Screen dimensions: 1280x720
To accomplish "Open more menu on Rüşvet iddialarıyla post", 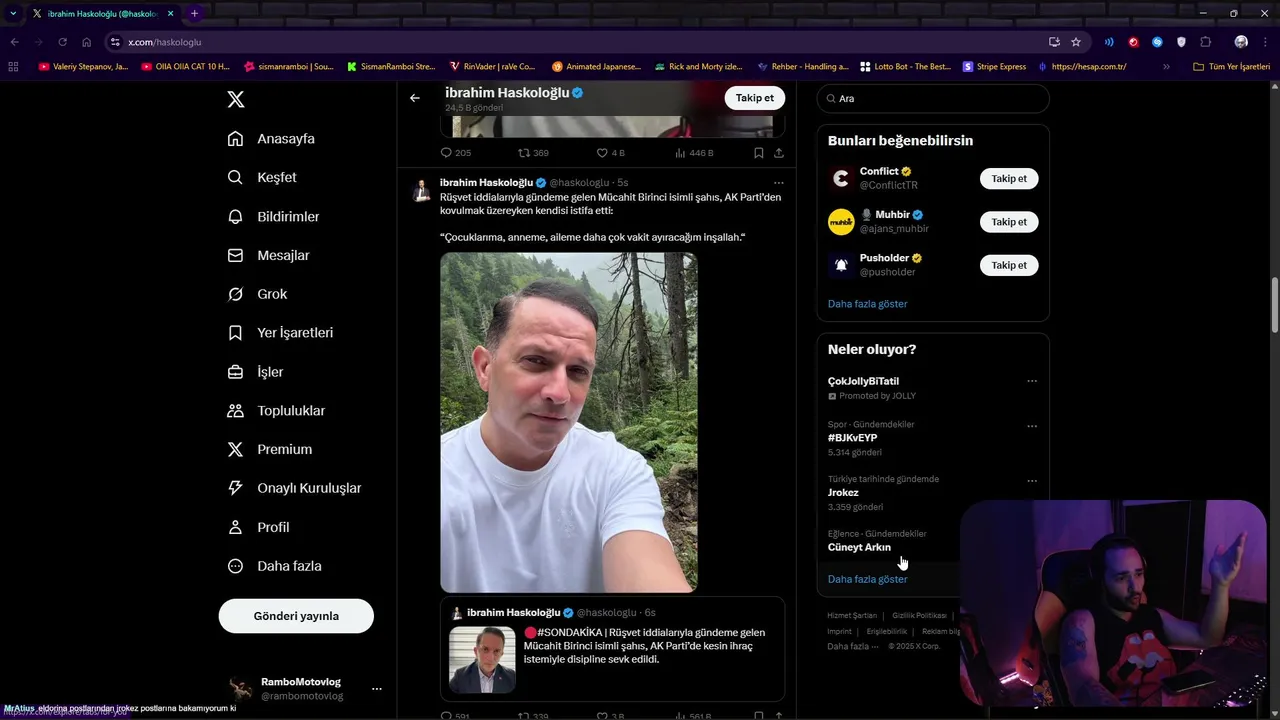I will pos(778,183).
